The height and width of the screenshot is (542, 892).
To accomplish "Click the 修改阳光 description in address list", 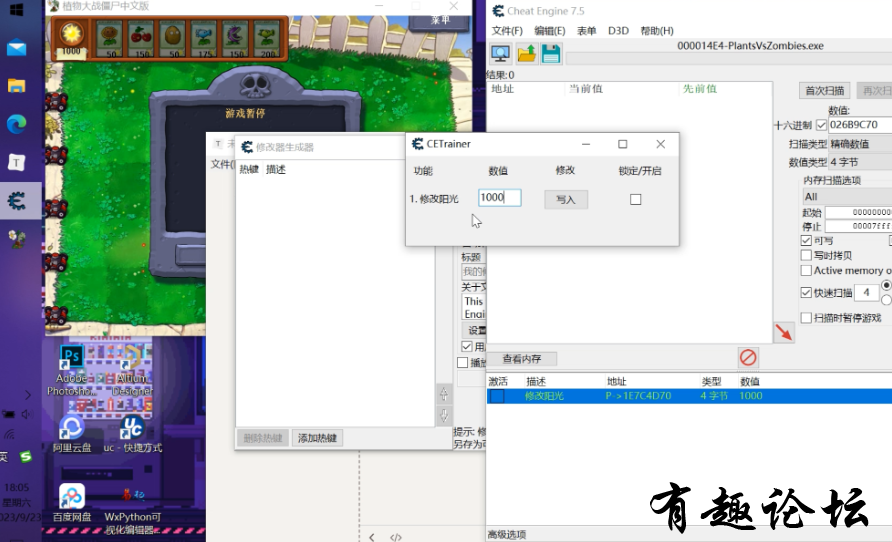I will [544, 396].
